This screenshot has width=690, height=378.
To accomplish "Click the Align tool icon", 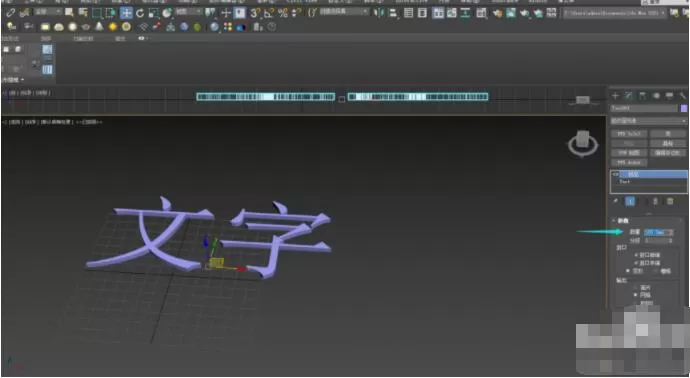I will 393,13.
